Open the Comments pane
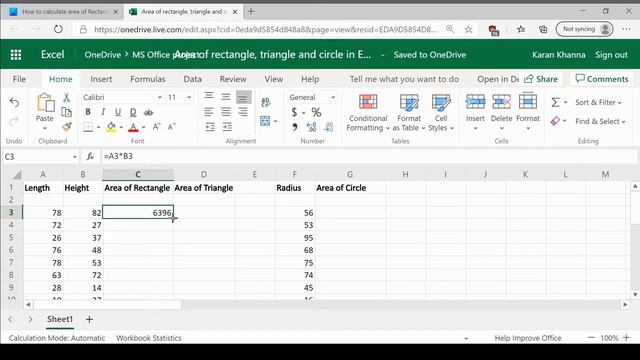Image resolution: width=640 pixels, height=360 pixels. [x=602, y=79]
